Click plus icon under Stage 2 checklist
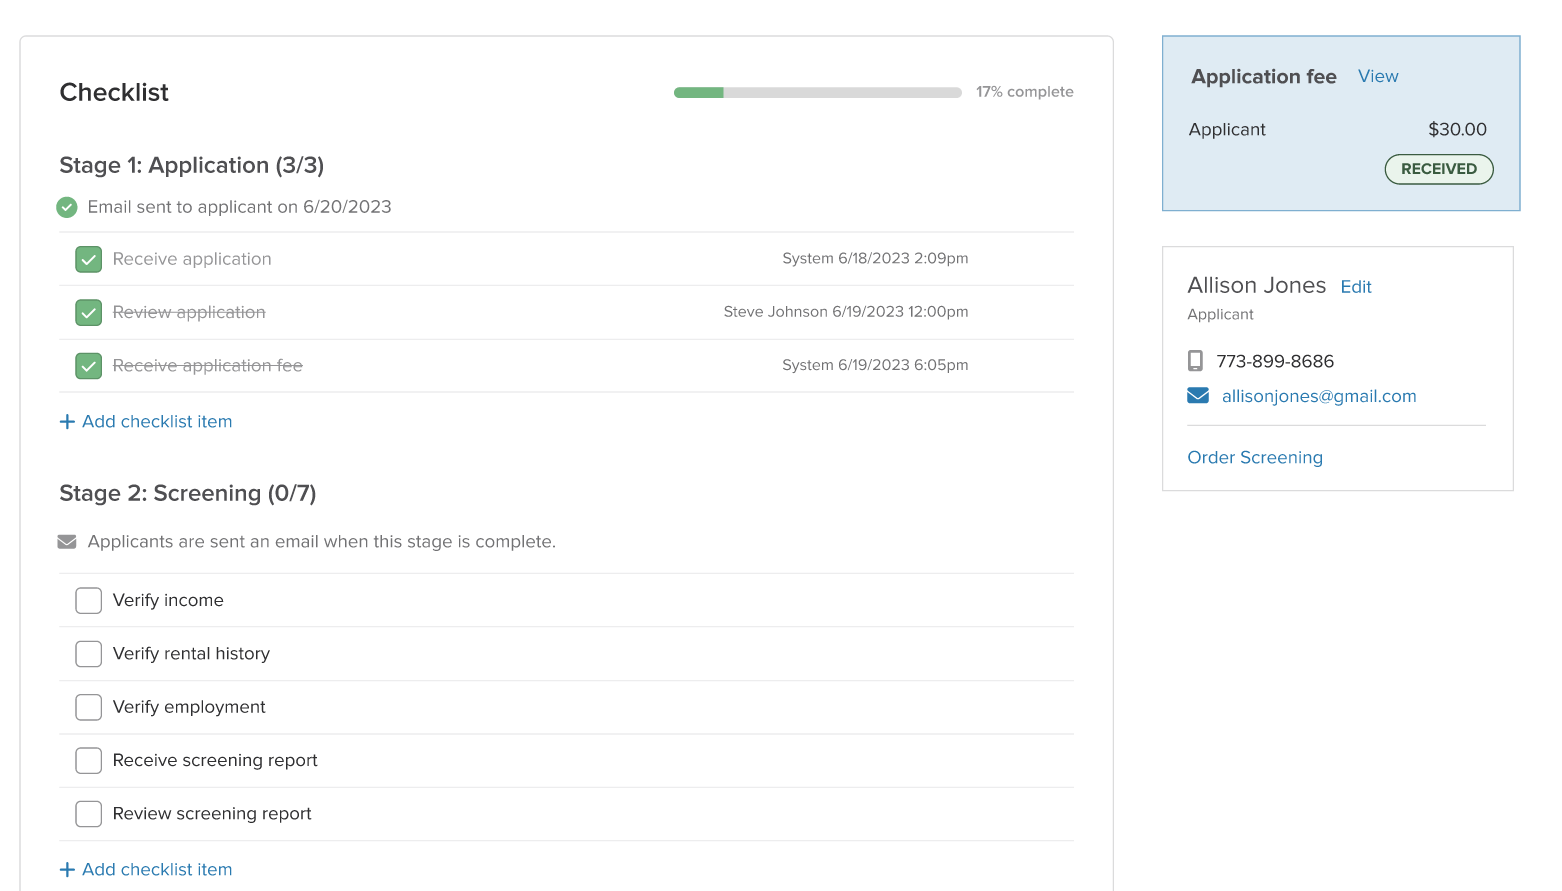The image size is (1562, 891). point(67,869)
